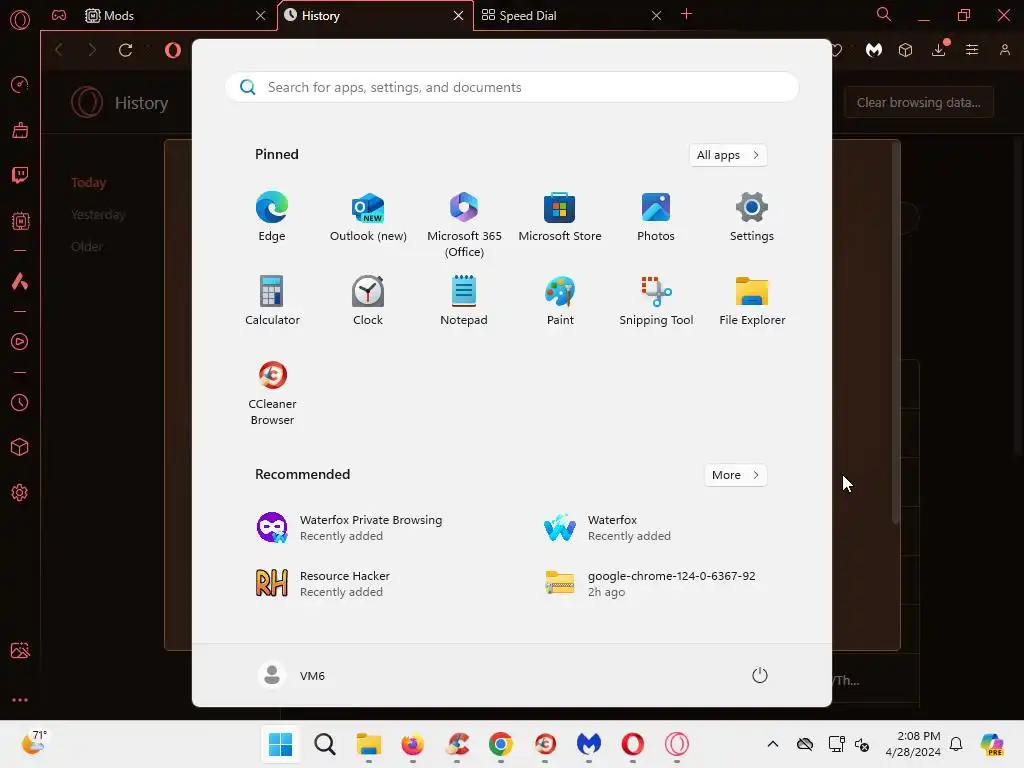Open GX Mods sidebar icon

click(20, 221)
